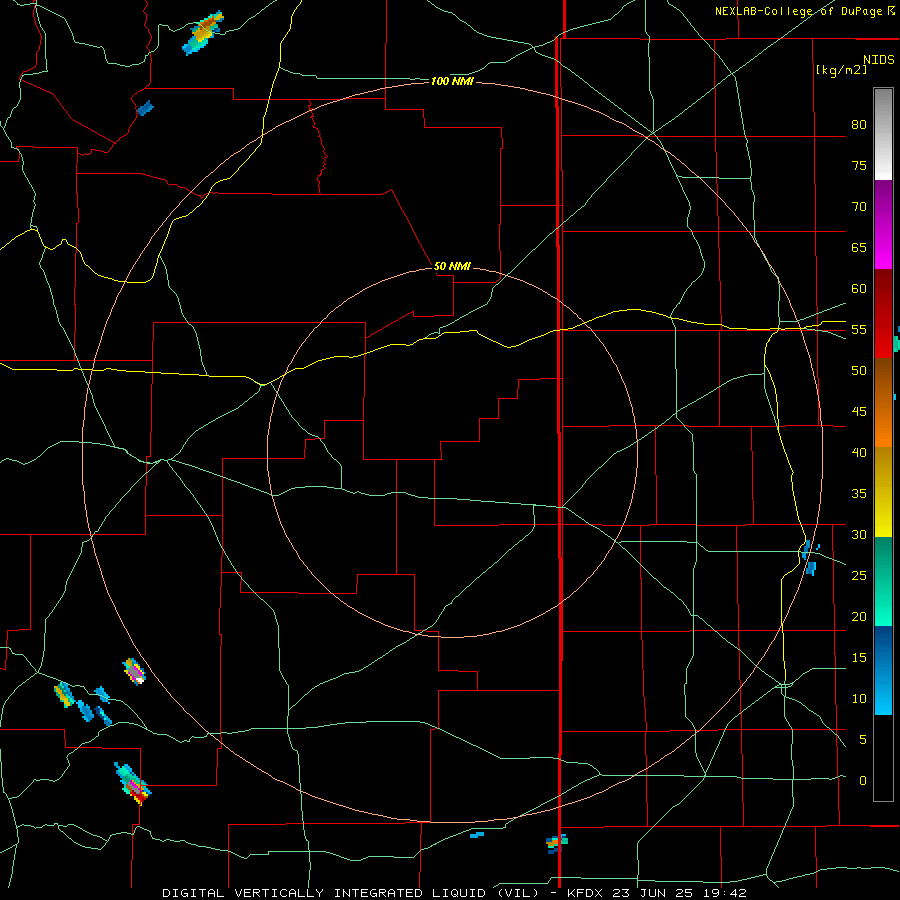Click the purple-core storm cell in southwest

point(134,672)
